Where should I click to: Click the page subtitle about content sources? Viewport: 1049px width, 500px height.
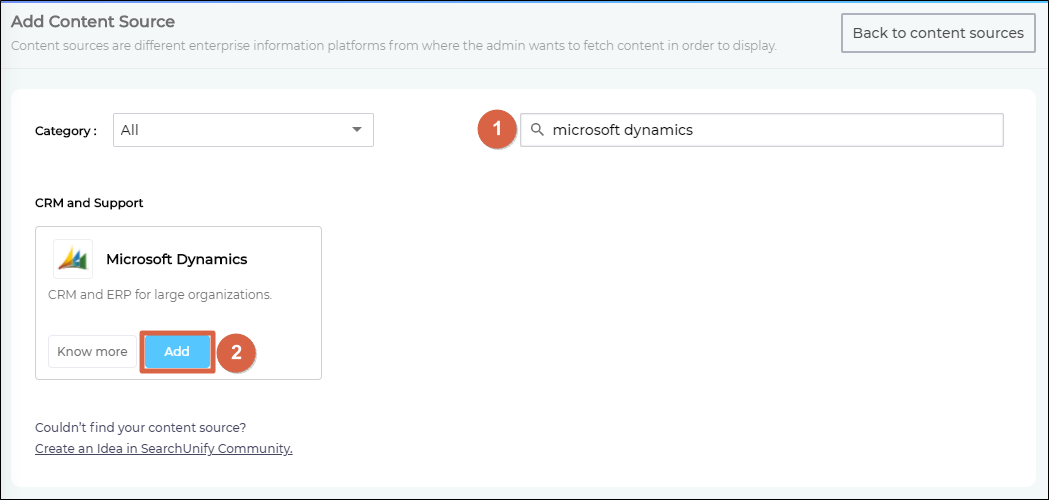[393, 46]
